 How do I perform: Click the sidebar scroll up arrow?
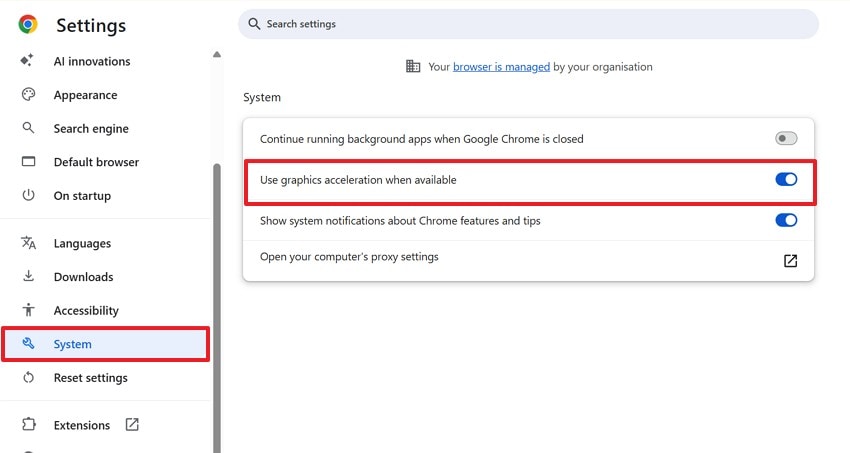pyautogui.click(x=217, y=54)
